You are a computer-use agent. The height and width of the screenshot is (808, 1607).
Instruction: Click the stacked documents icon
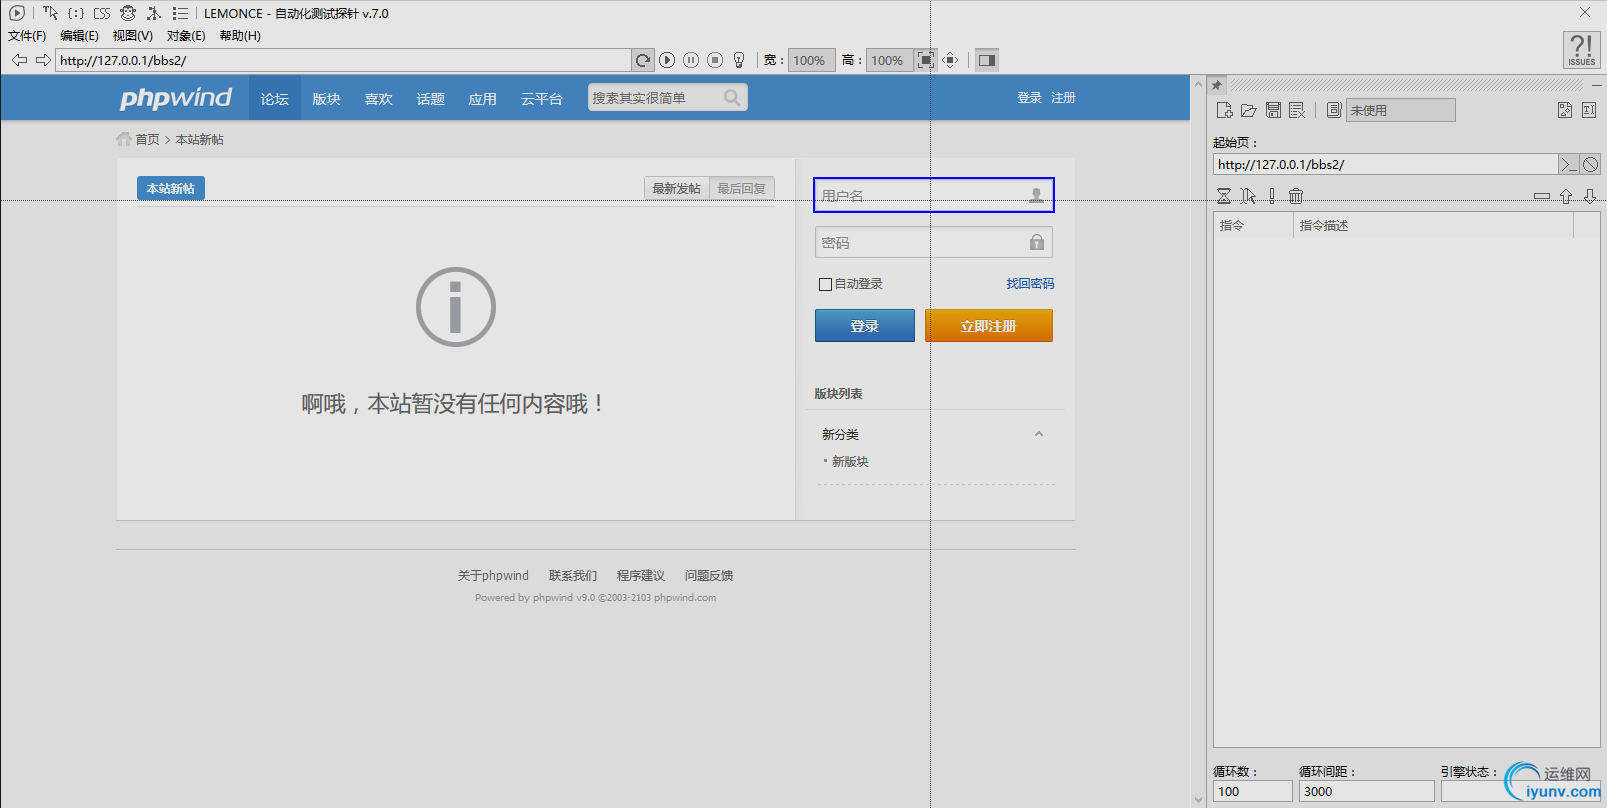(1334, 110)
